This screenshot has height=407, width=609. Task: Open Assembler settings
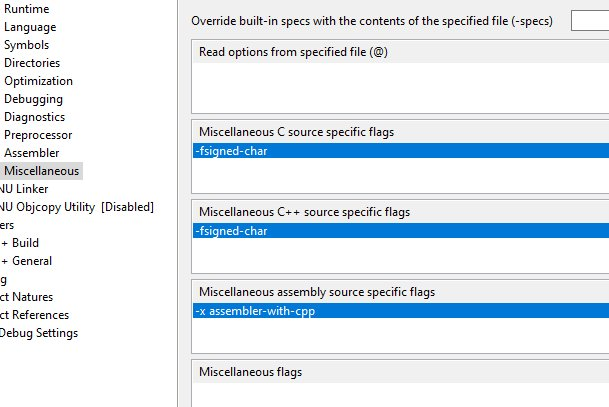31,153
